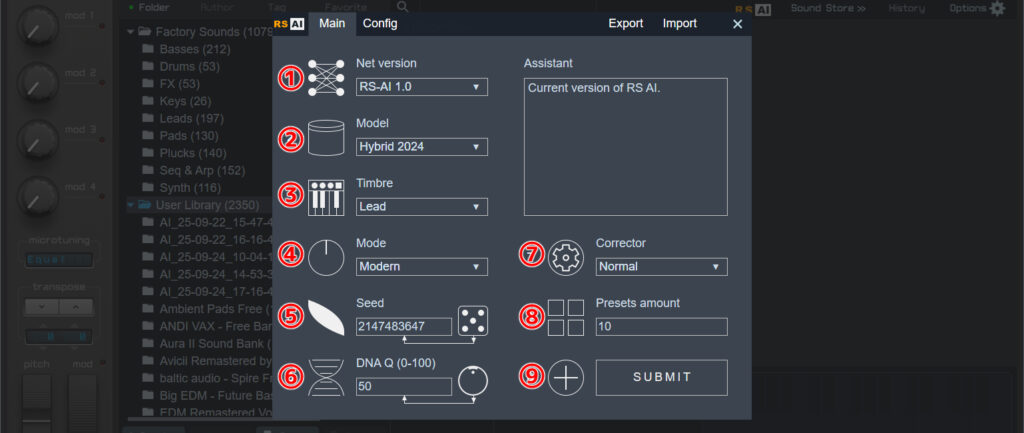Open the Model Hybrid 2024 dropdown
The image size is (1024, 433).
[421, 147]
